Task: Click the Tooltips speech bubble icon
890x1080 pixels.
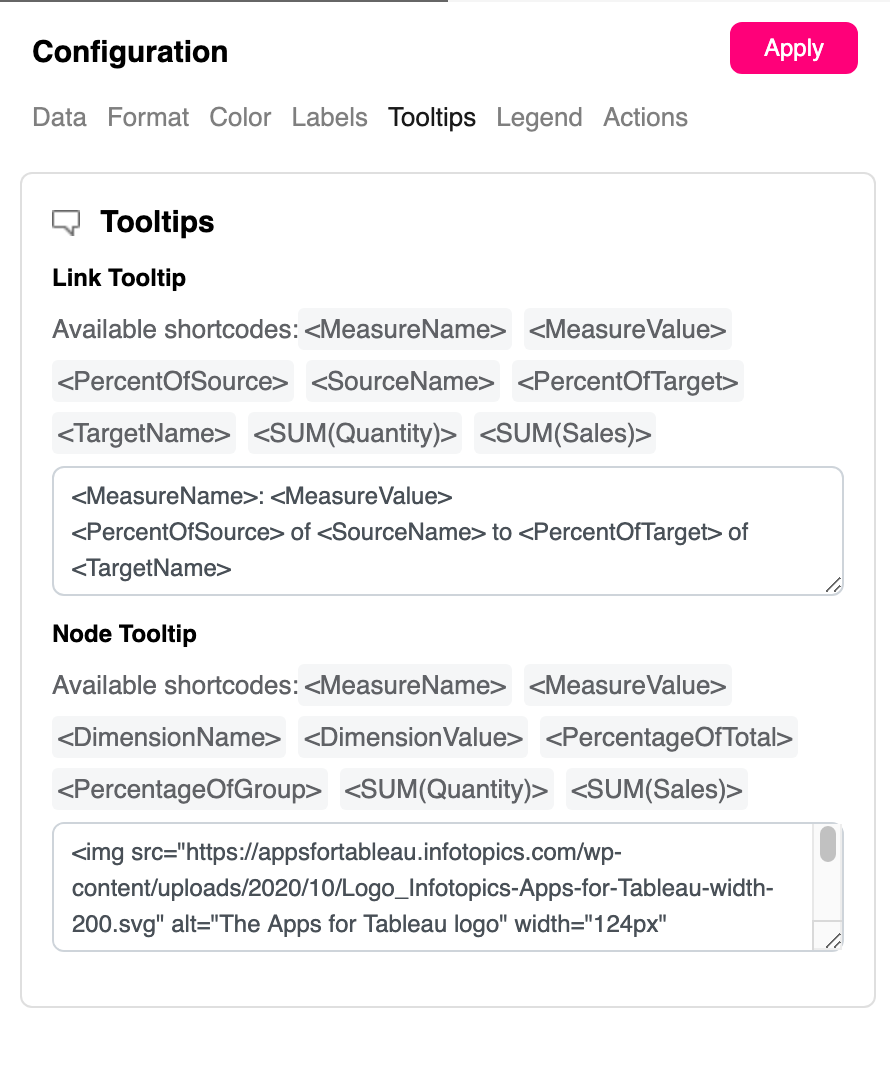Action: pyautogui.click(x=66, y=222)
